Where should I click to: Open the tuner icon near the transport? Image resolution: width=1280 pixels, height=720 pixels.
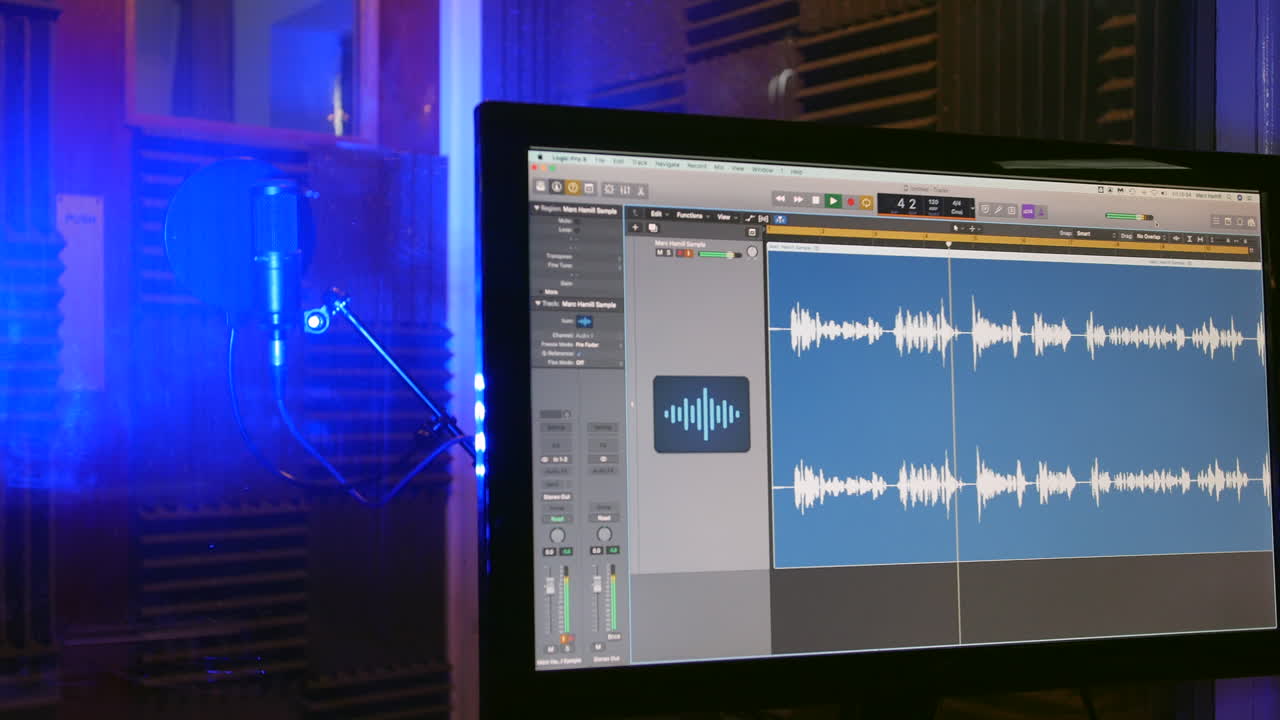pos(999,209)
